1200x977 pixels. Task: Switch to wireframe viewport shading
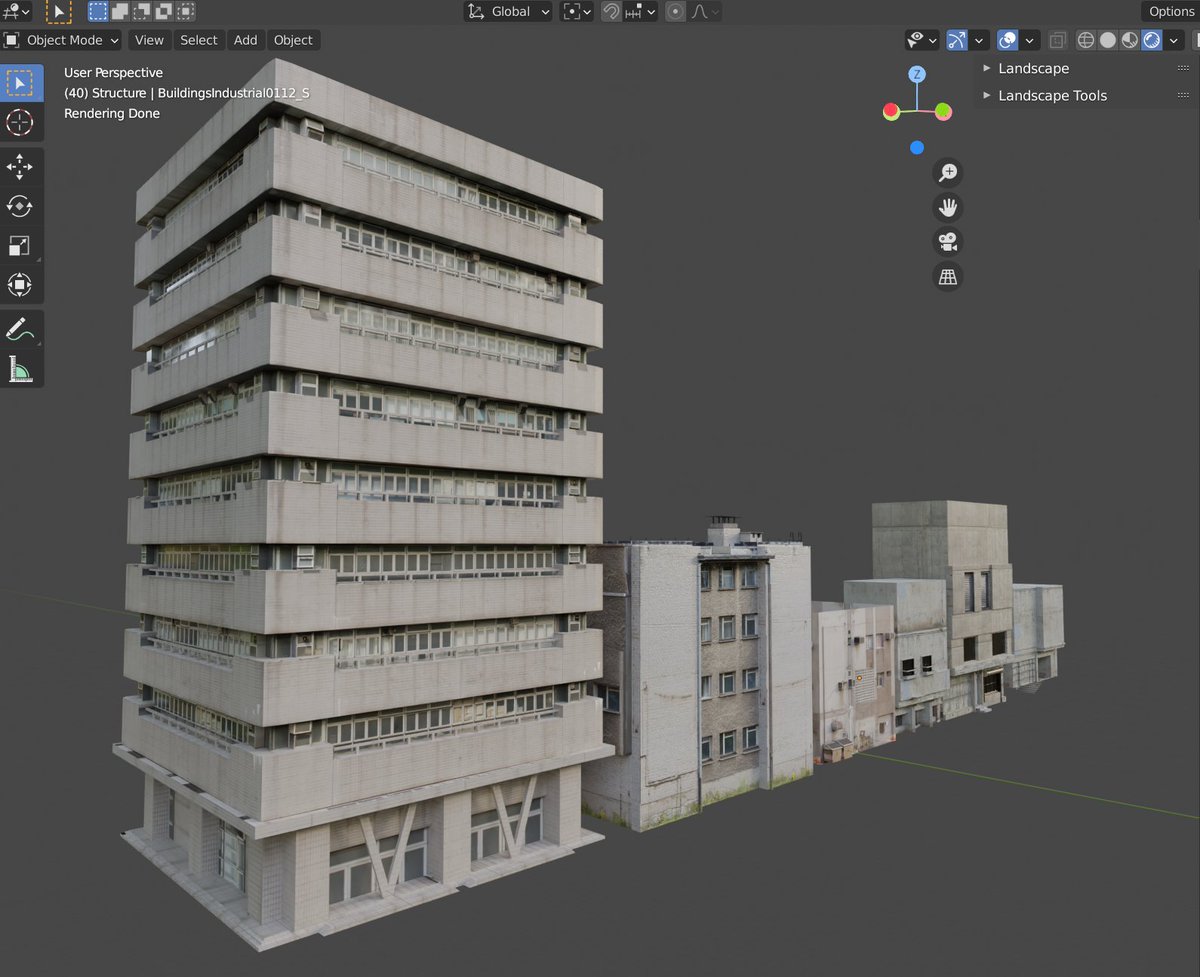click(x=1085, y=40)
